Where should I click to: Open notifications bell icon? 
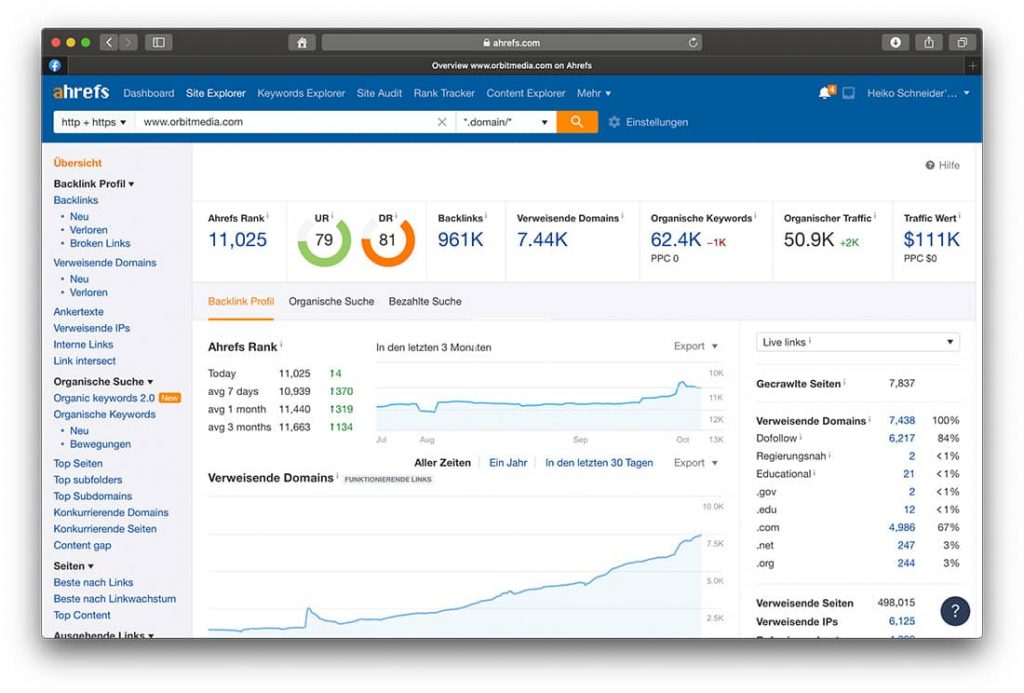[x=825, y=93]
